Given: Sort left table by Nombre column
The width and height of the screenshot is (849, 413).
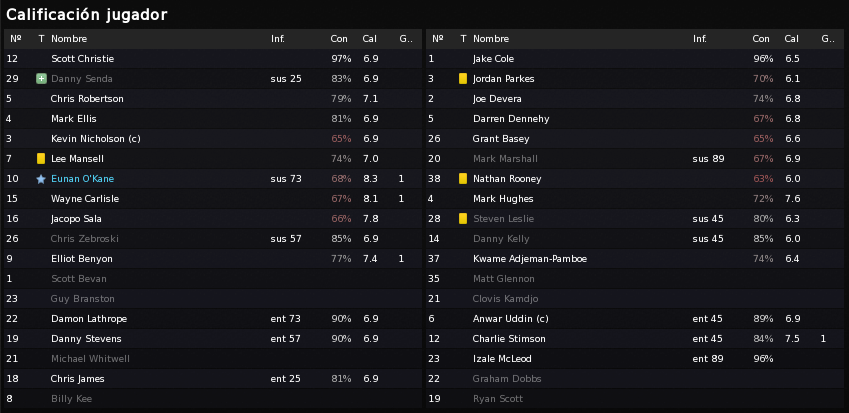Looking at the screenshot, I should tap(69, 39).
